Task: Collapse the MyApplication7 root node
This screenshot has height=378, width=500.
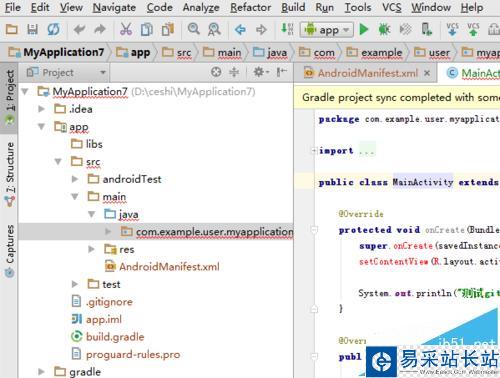Action: tap(25, 91)
